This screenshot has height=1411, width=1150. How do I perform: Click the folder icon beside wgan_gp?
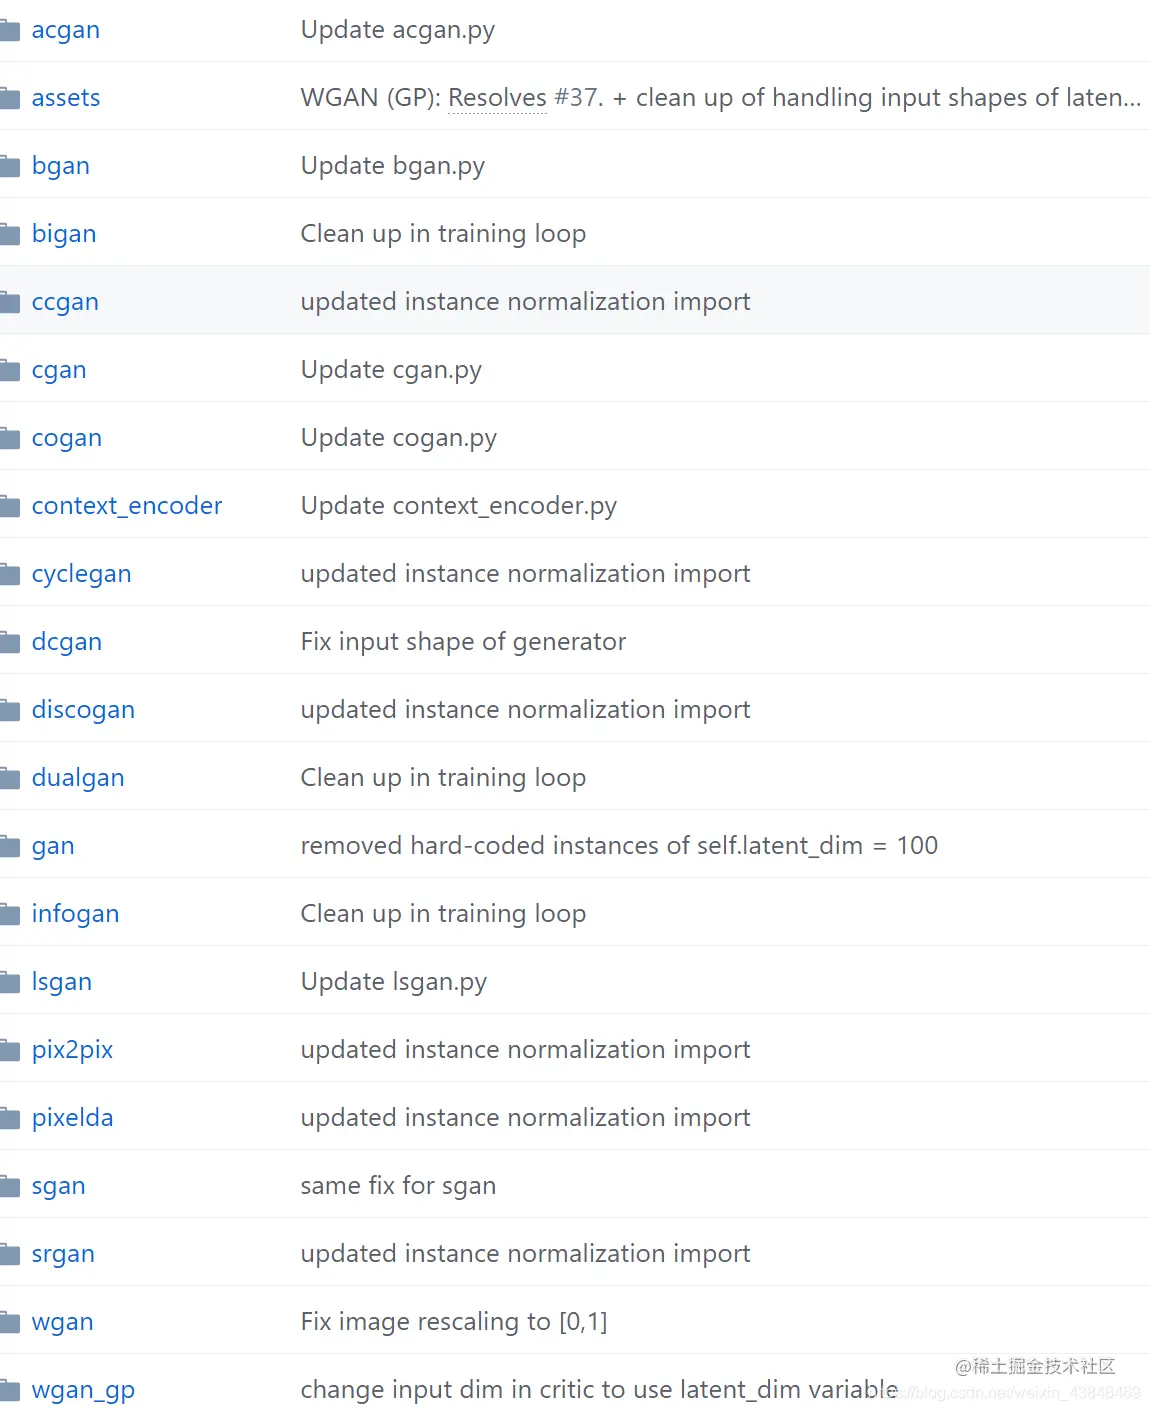9,1391
